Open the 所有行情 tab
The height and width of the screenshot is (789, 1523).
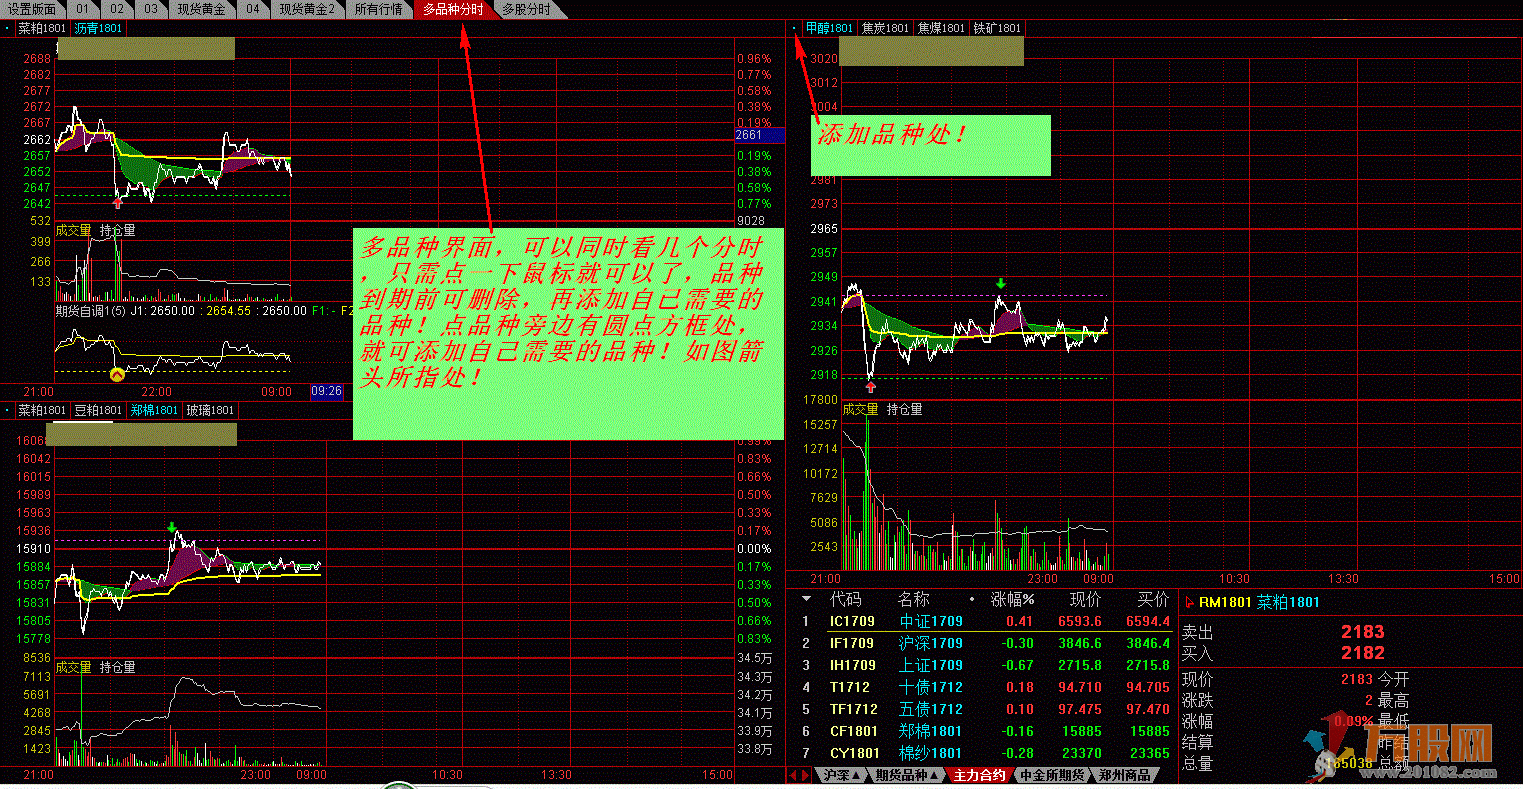point(379,9)
